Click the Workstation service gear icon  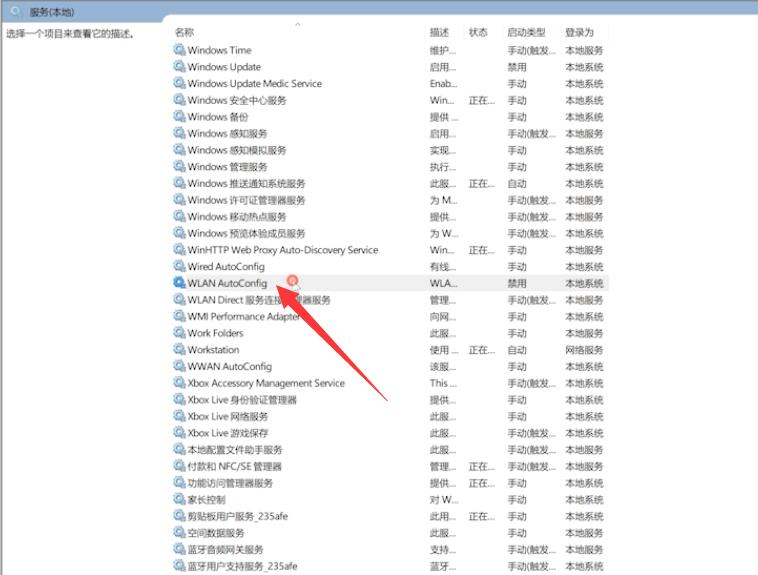pyautogui.click(x=179, y=349)
